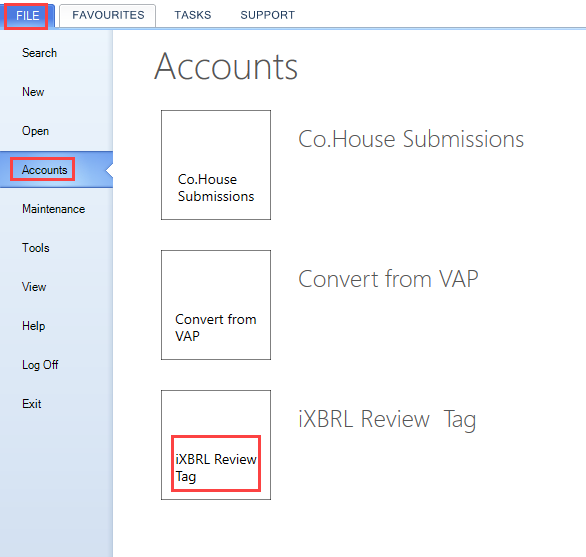The image size is (586, 557).
Task: Open the SUPPORT tab
Action: tap(268, 15)
